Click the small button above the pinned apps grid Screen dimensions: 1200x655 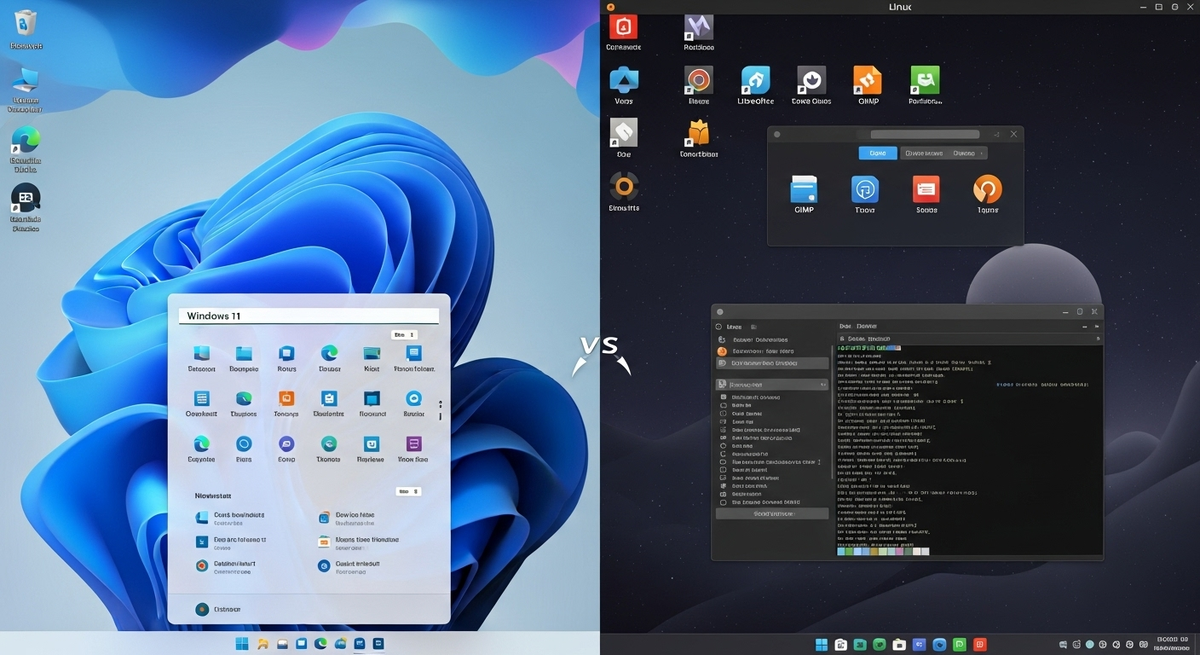click(404, 335)
